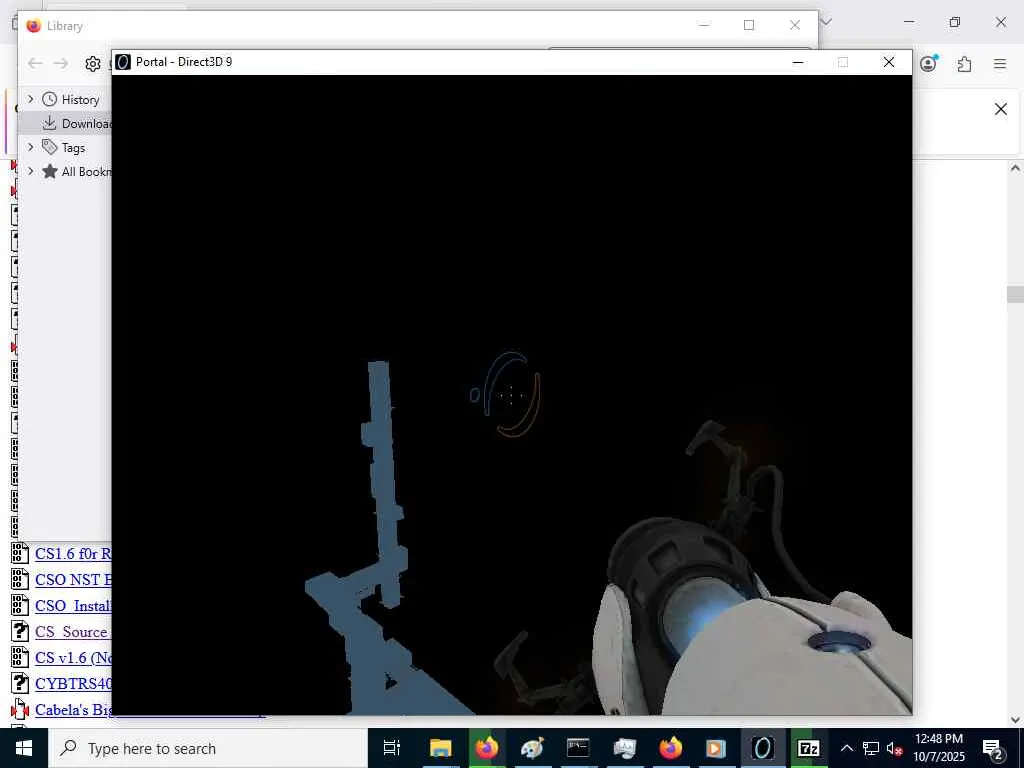Screen dimensions: 1024x768
Task: Click the 'Type here to search' box
Action: 208,748
